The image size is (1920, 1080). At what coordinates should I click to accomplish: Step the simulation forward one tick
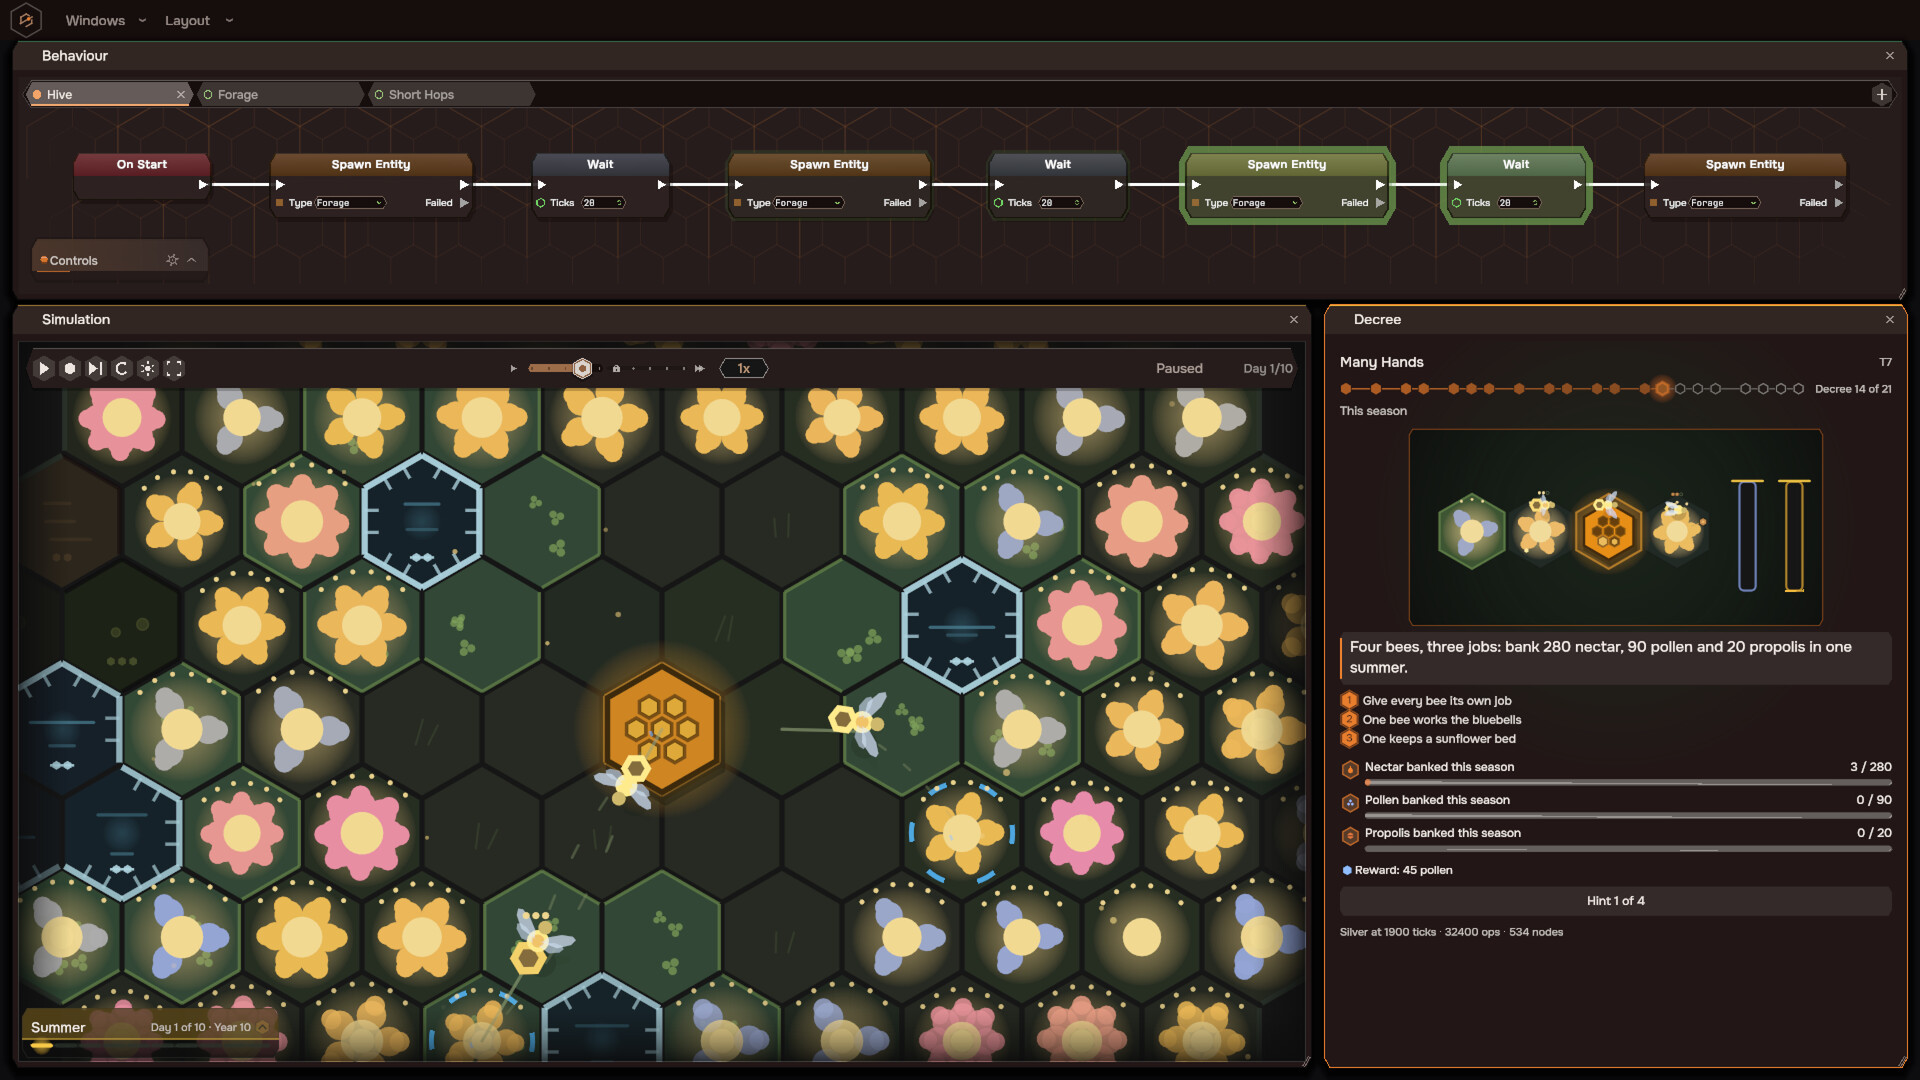coord(95,369)
